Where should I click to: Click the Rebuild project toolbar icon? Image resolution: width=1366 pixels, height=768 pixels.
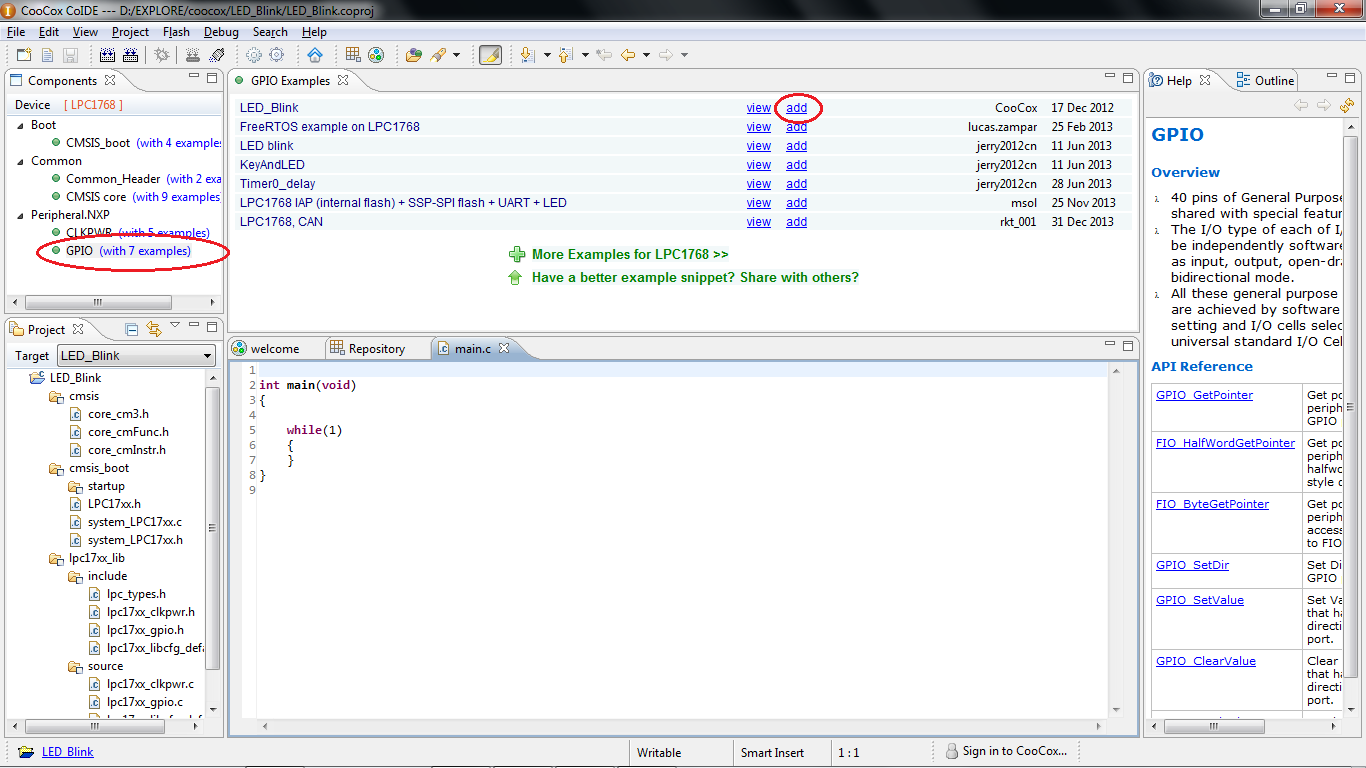tap(131, 55)
